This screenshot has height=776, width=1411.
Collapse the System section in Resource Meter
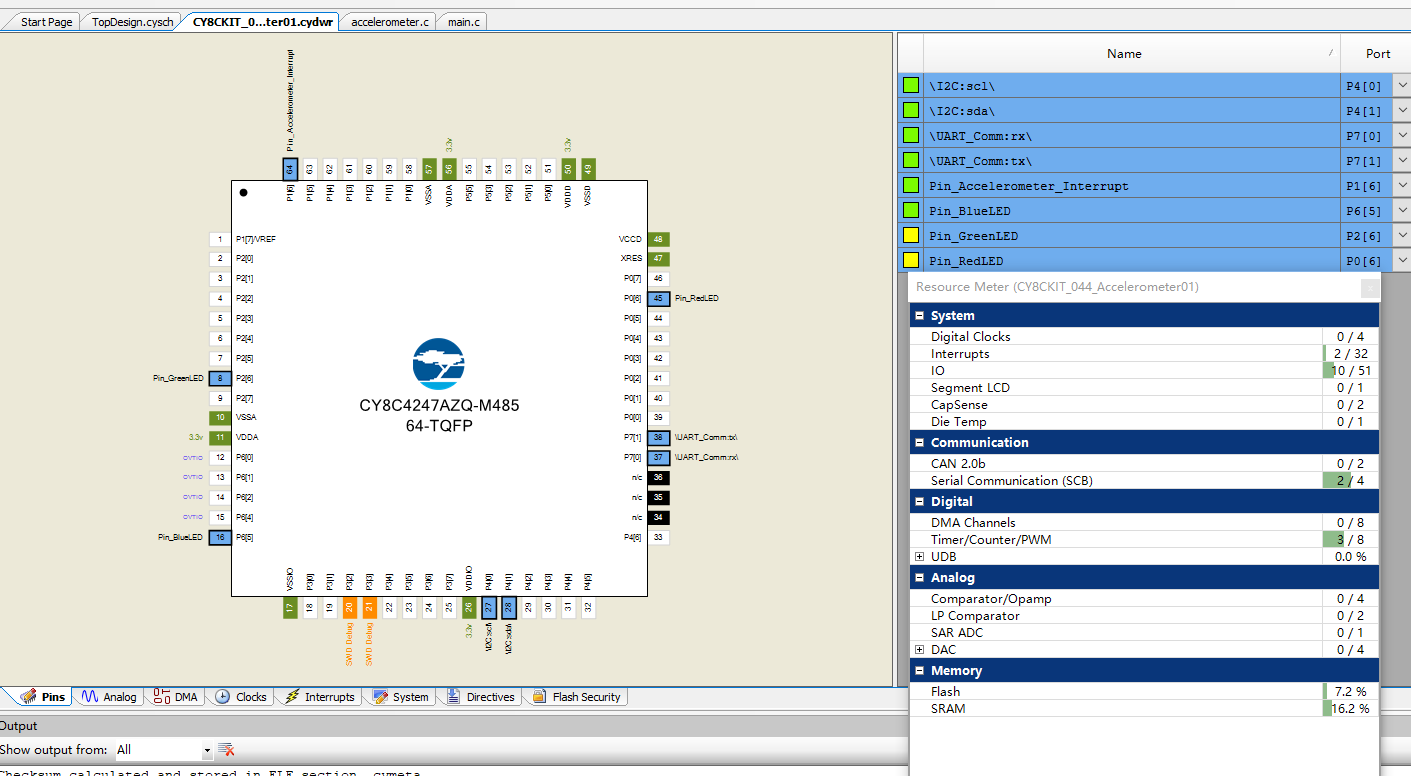pyautogui.click(x=920, y=316)
